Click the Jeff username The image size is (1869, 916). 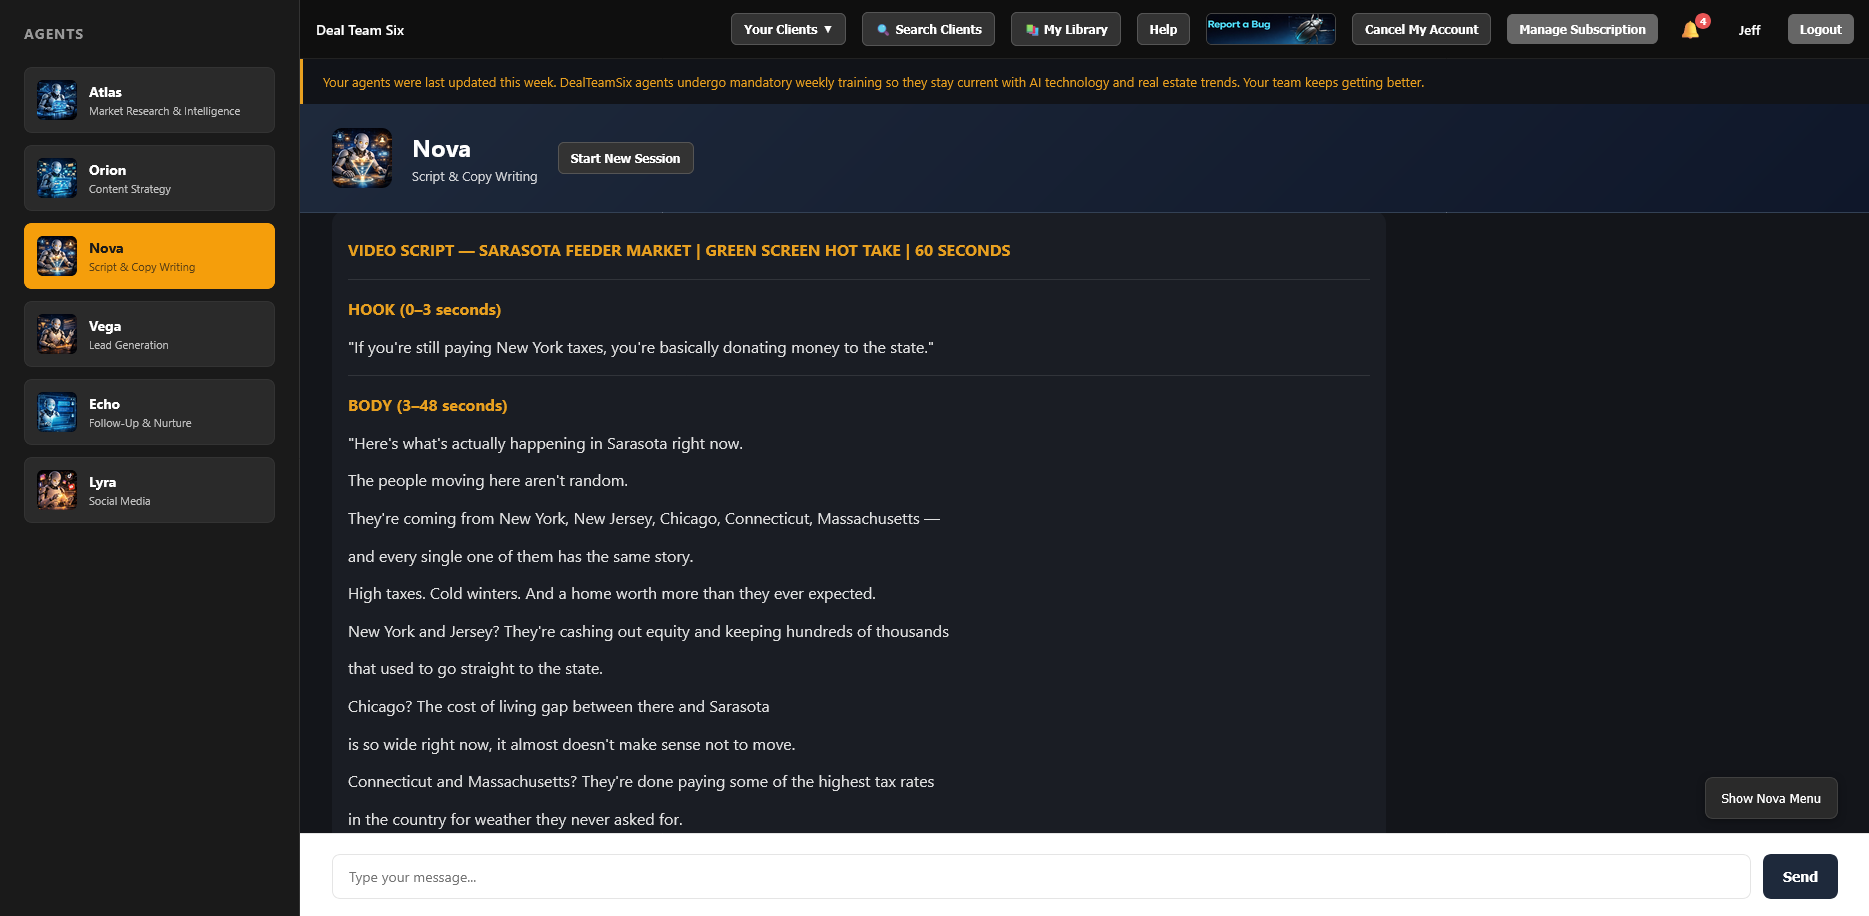(1749, 30)
